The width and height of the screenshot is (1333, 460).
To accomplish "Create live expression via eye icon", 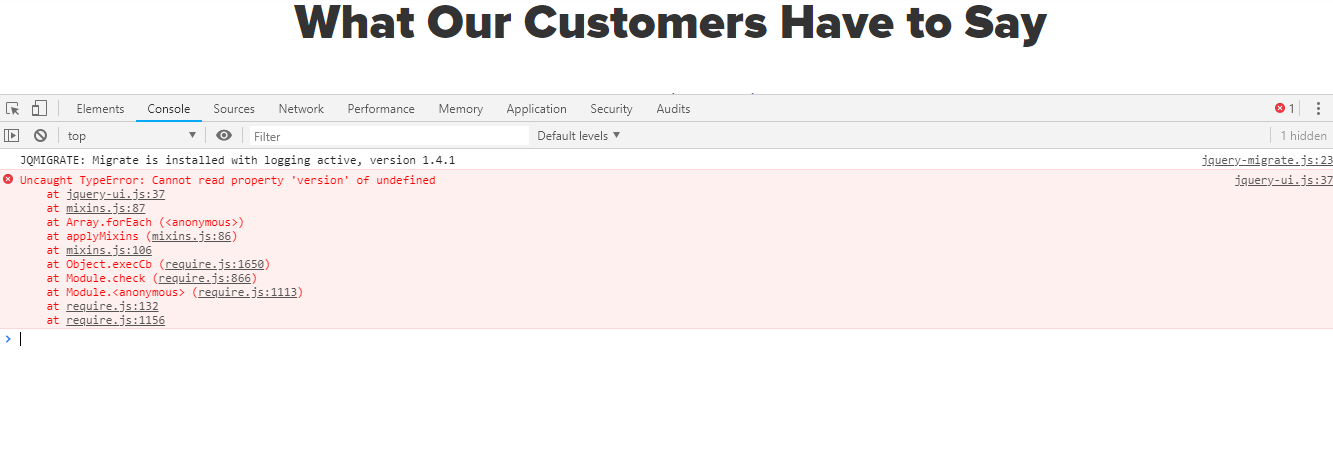I will coord(224,135).
